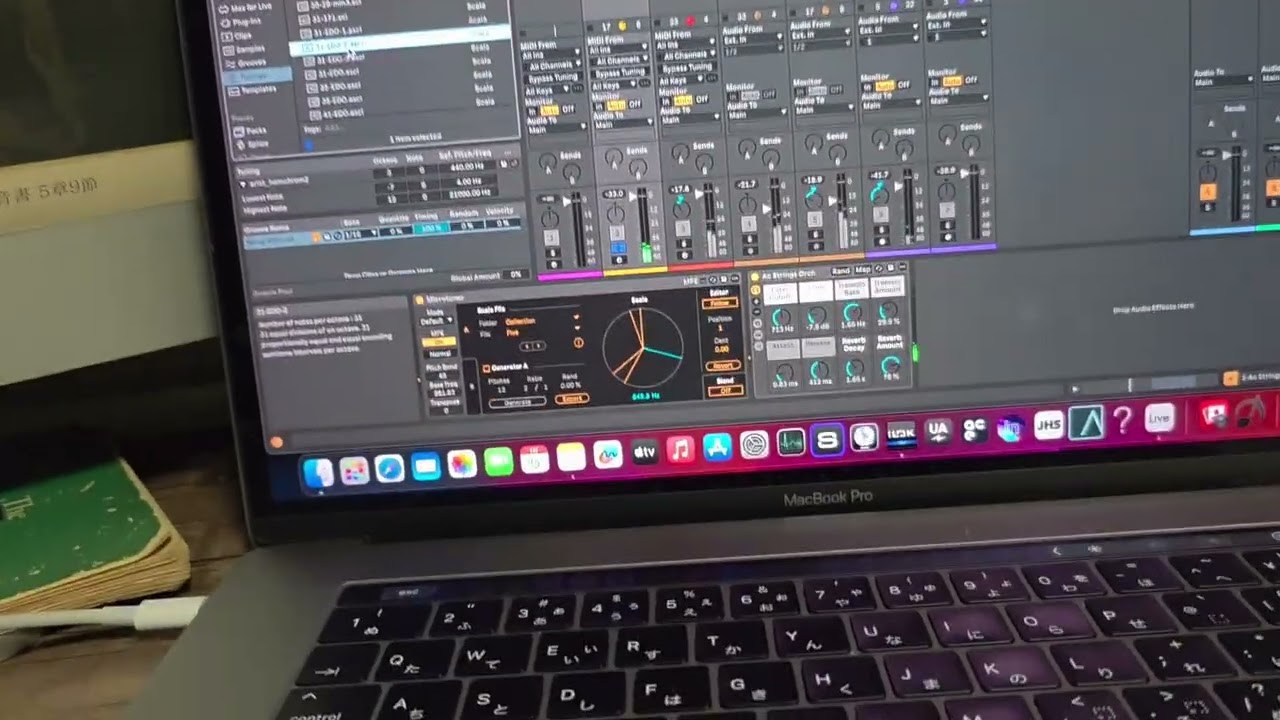Click the Reverb Amount knob

[890, 367]
